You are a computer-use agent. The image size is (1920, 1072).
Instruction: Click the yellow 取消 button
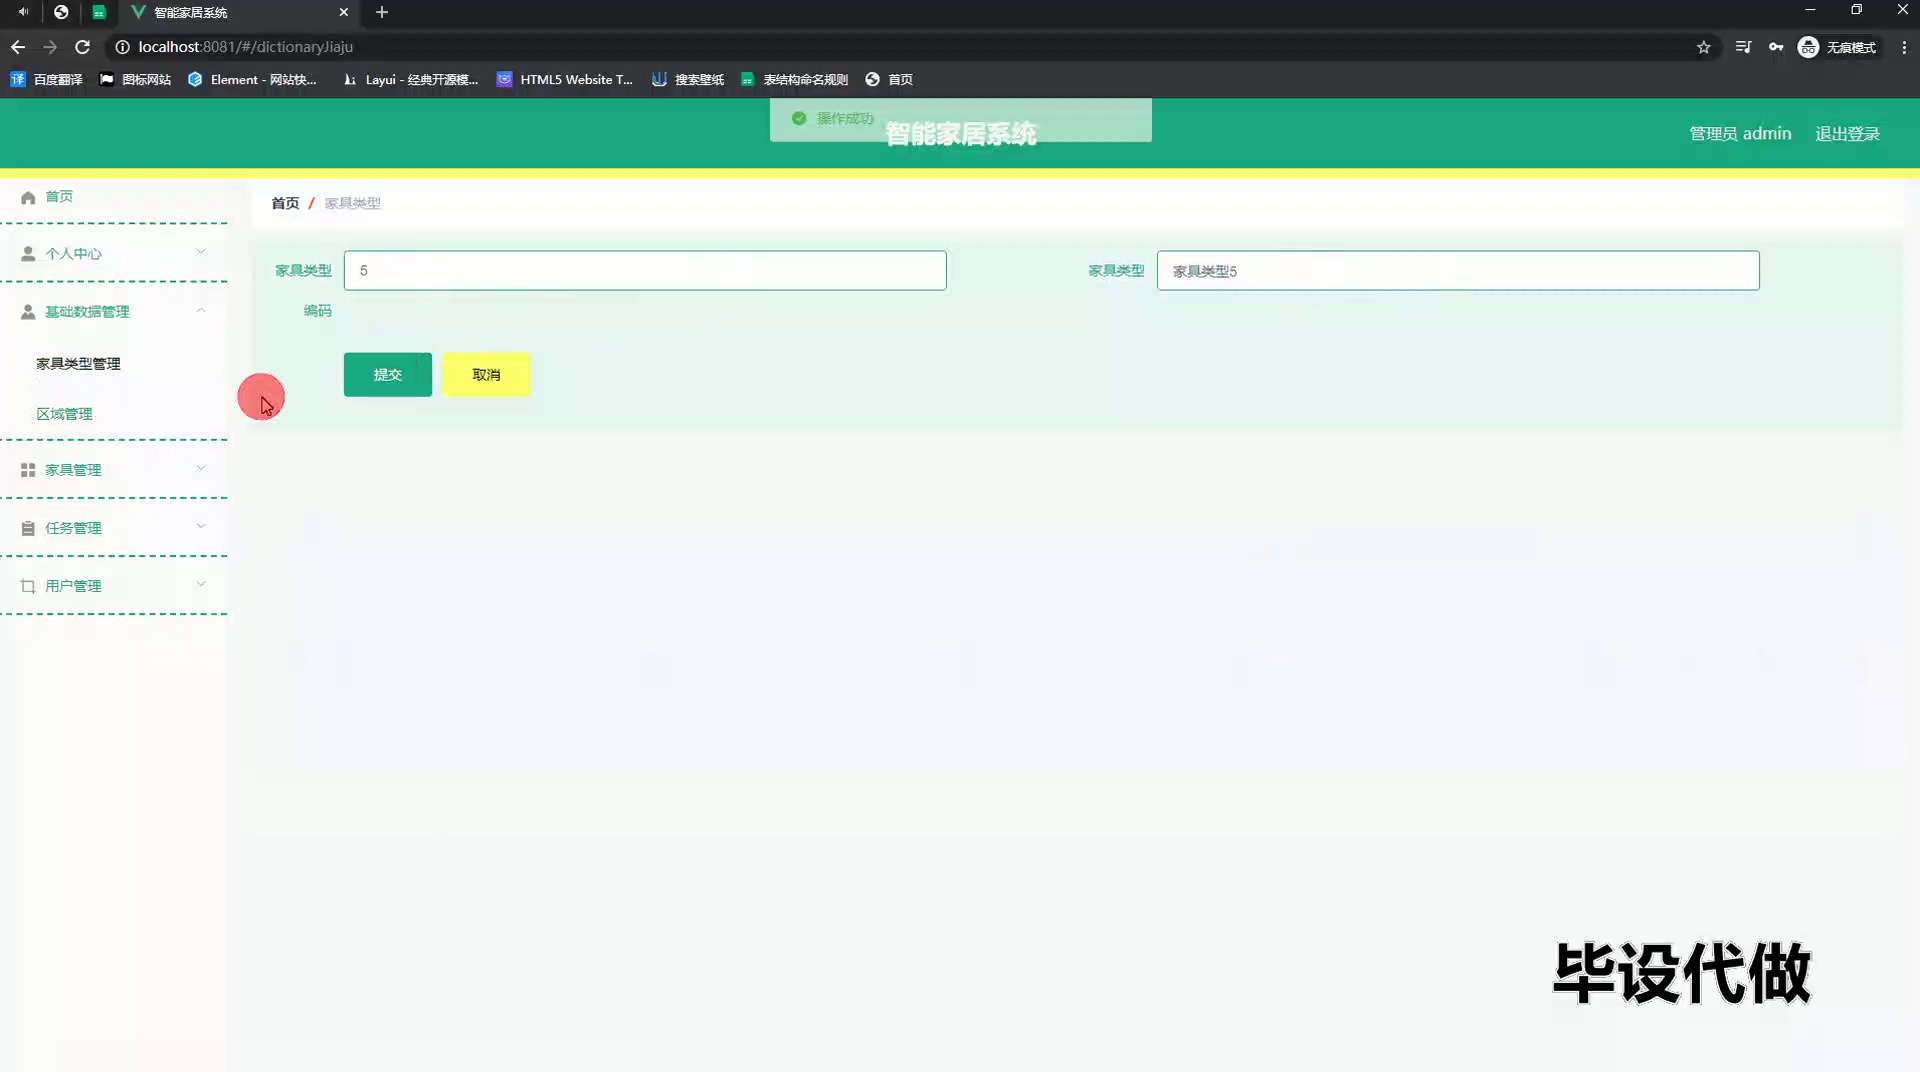(x=486, y=375)
